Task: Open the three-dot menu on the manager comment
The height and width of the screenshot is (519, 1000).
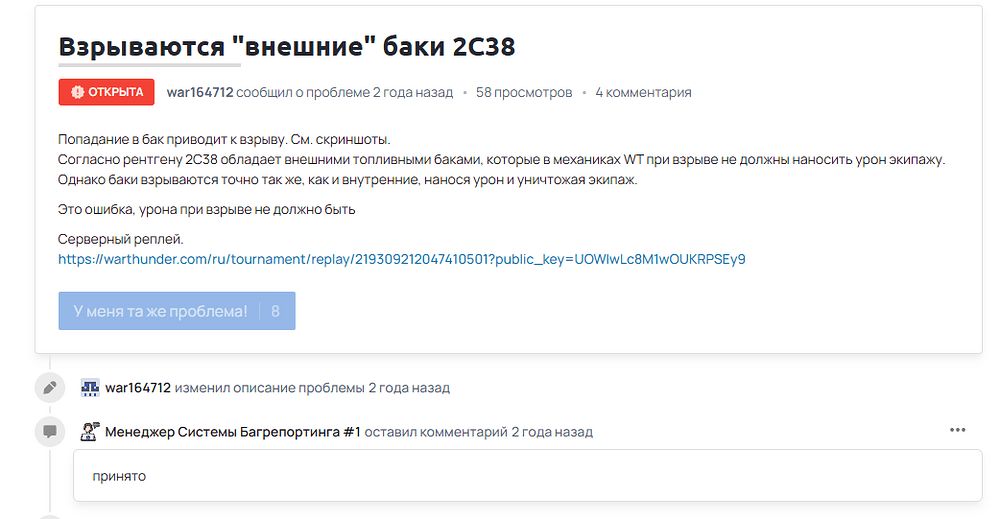Action: point(957,430)
